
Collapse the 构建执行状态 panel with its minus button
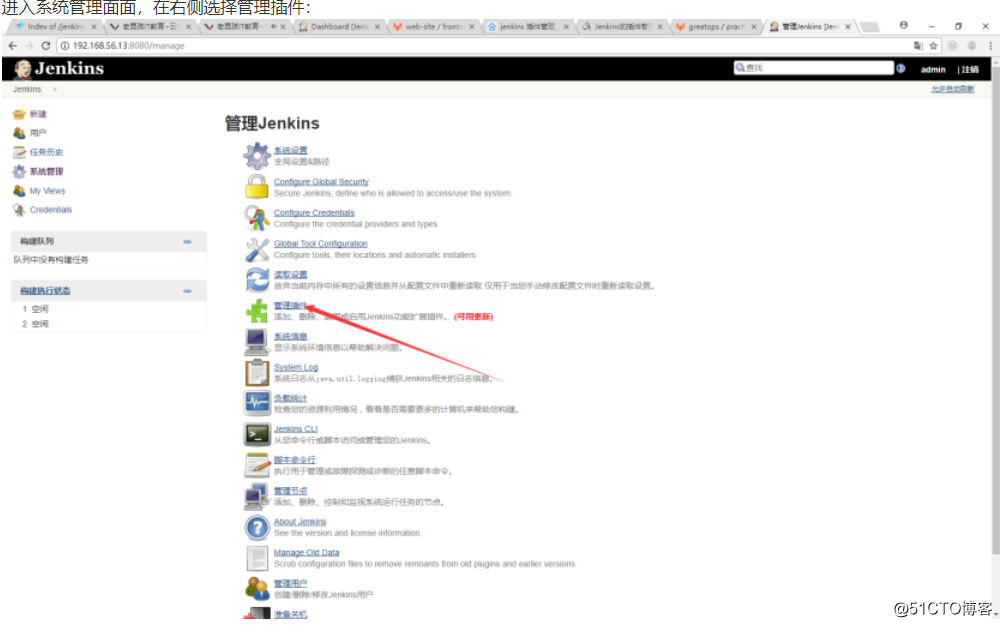(187, 291)
